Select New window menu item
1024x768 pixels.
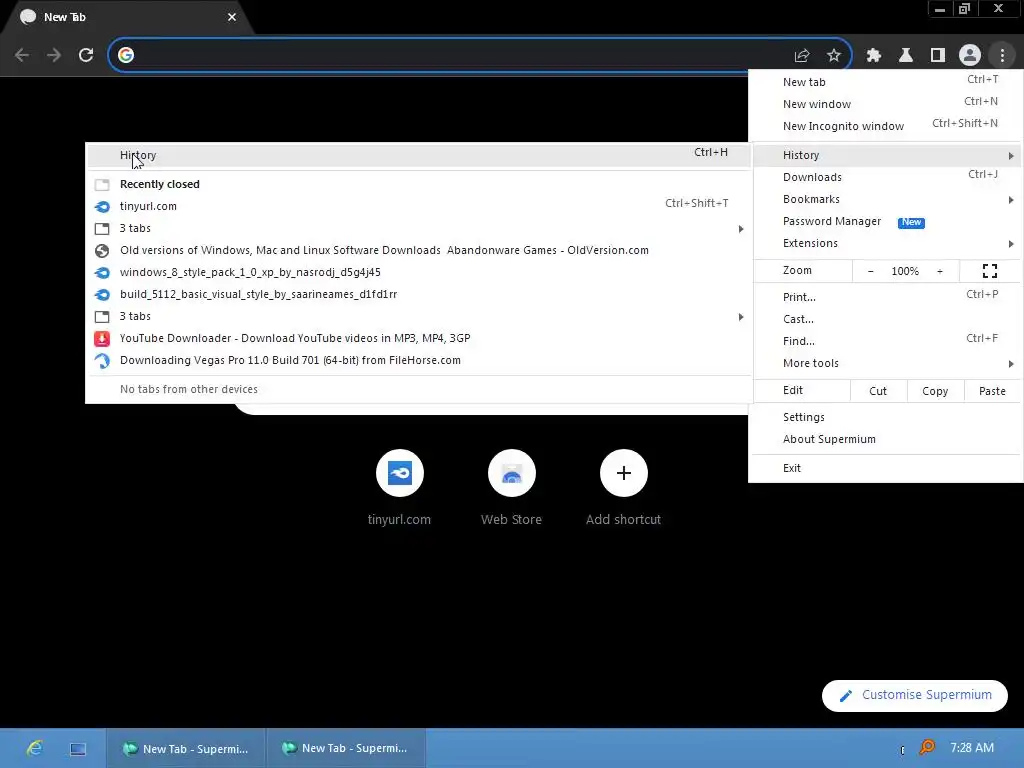pos(888,104)
